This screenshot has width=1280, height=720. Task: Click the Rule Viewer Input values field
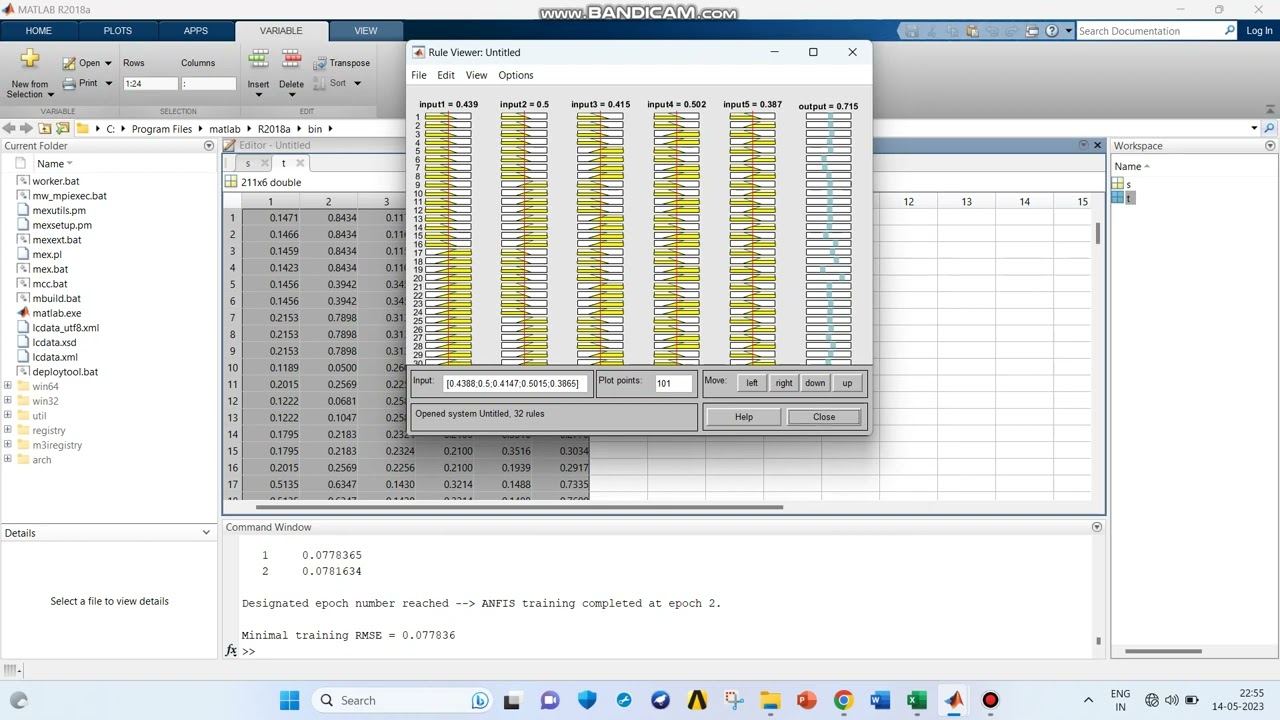(516, 384)
